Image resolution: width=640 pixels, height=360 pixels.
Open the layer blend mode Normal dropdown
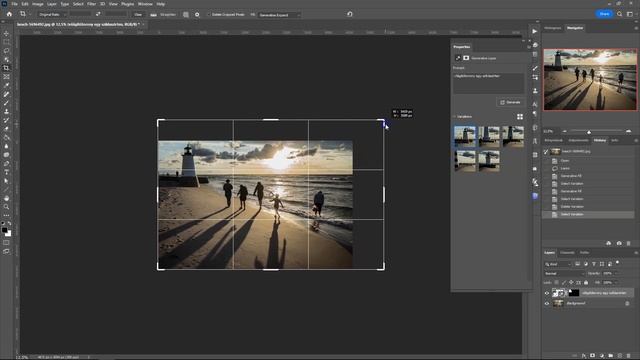click(564, 273)
